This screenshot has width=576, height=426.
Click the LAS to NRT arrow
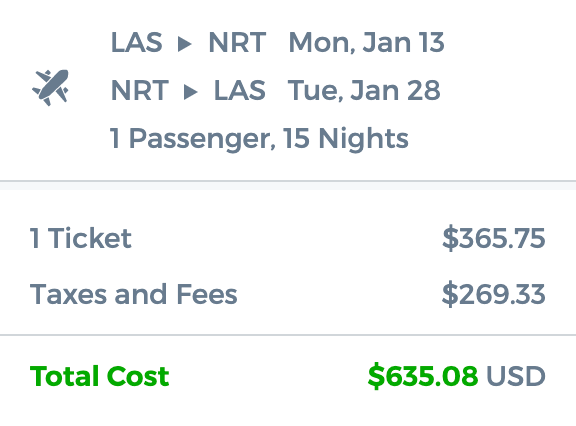184,44
